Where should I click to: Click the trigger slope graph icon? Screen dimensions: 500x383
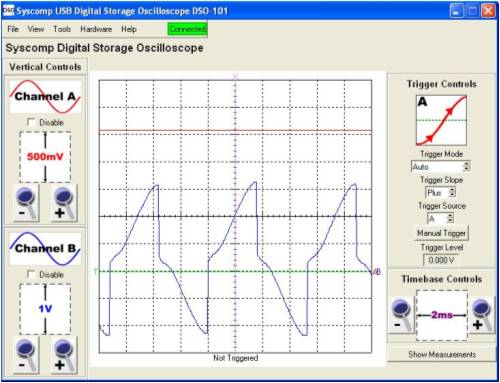(x=441, y=120)
